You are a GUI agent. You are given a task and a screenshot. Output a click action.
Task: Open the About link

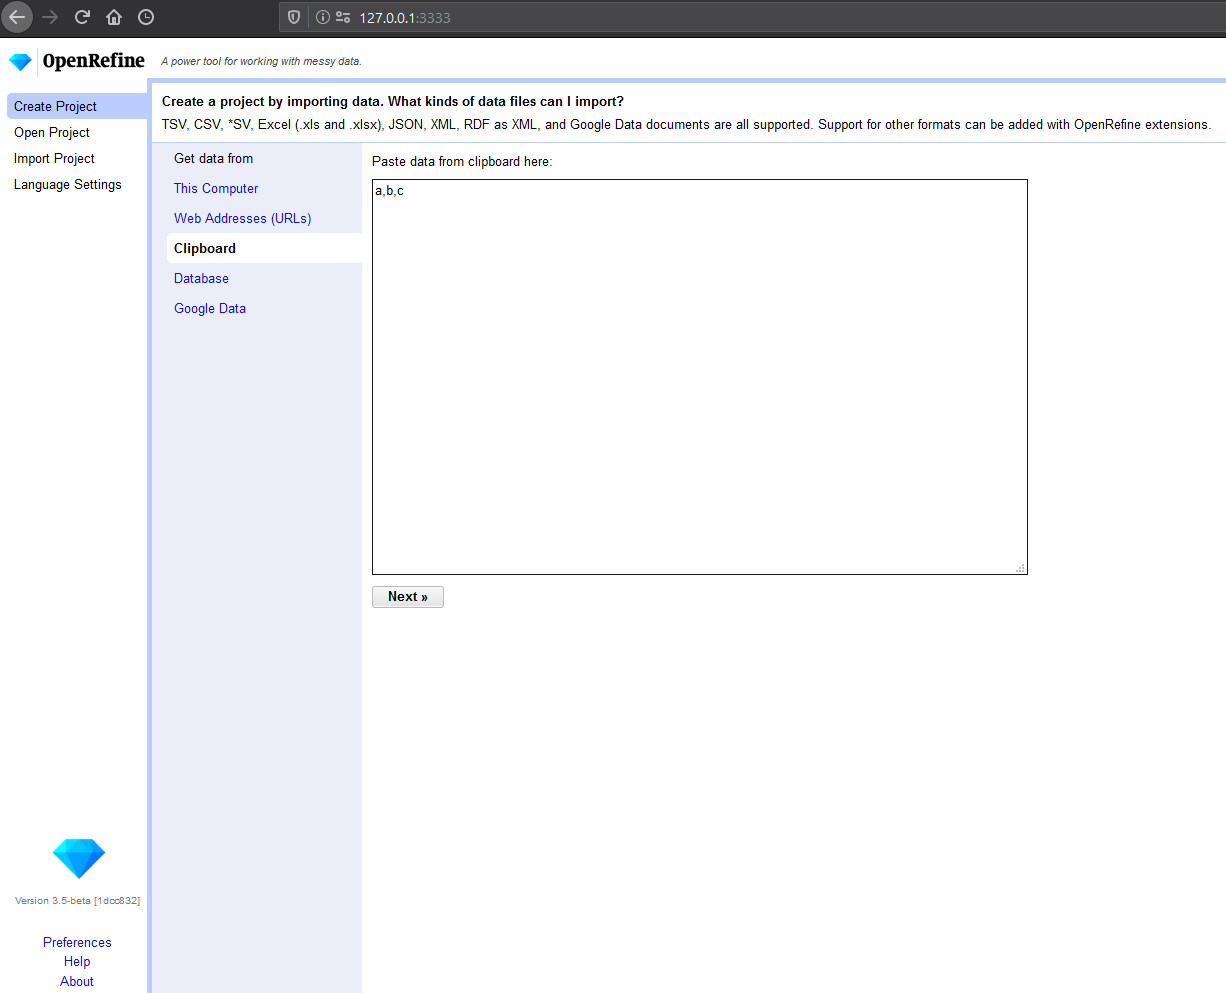click(77, 981)
